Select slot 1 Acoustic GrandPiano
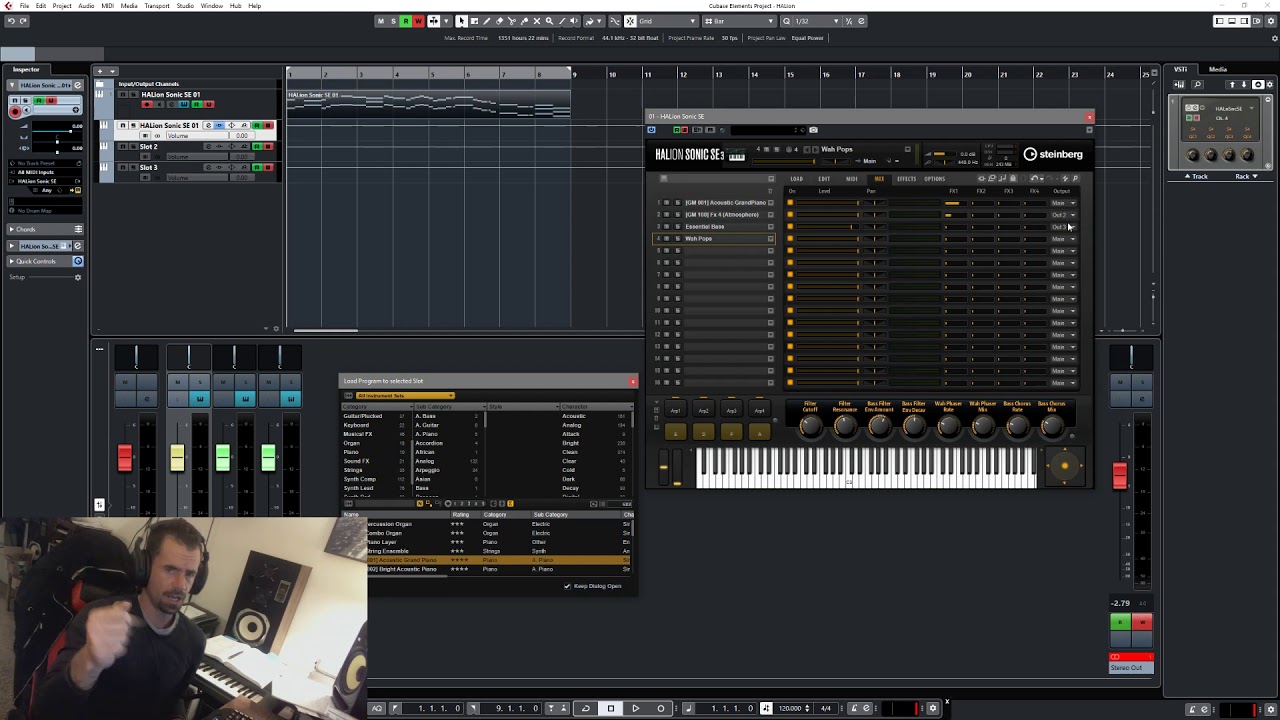This screenshot has height=720, width=1280. pyautogui.click(x=726, y=203)
